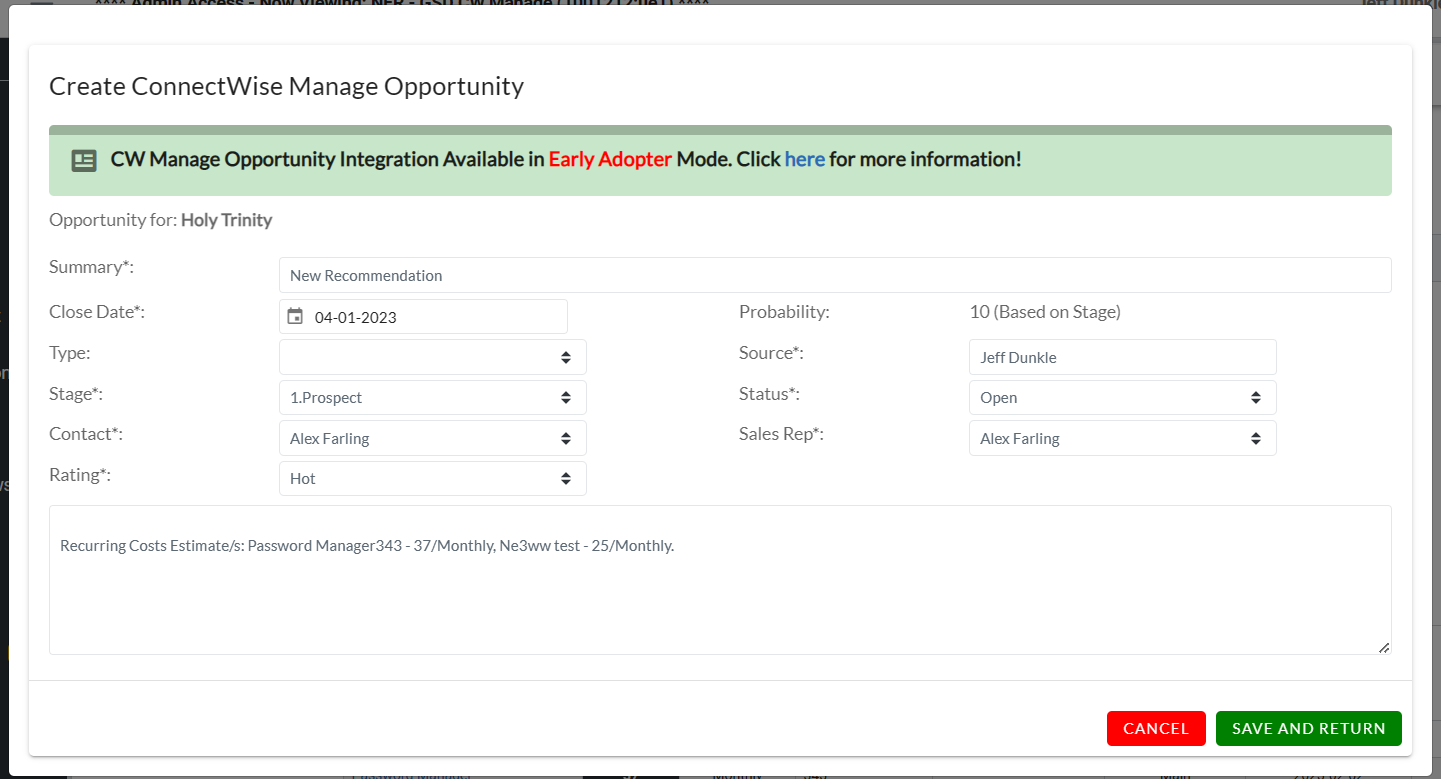Click the 'Probability:' label
Screen dimensions: 1441x779
pos(784,312)
